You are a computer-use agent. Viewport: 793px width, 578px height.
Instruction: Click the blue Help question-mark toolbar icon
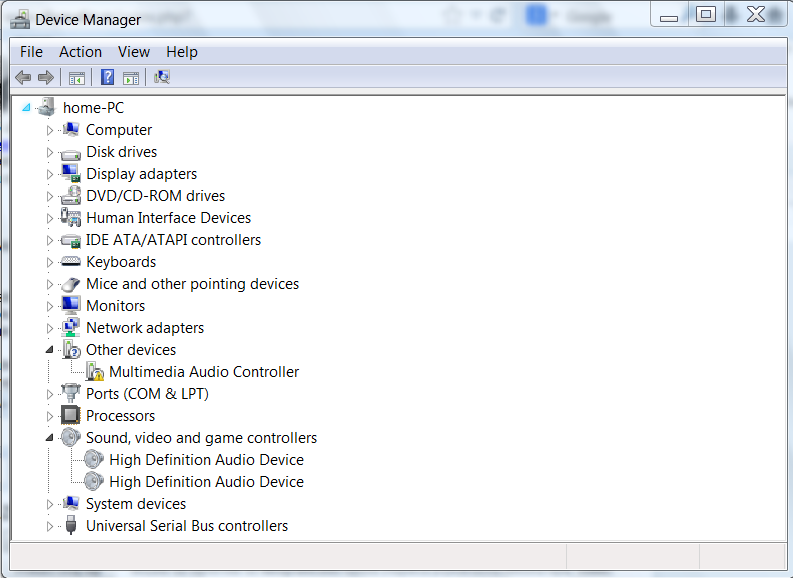pyautogui.click(x=107, y=77)
